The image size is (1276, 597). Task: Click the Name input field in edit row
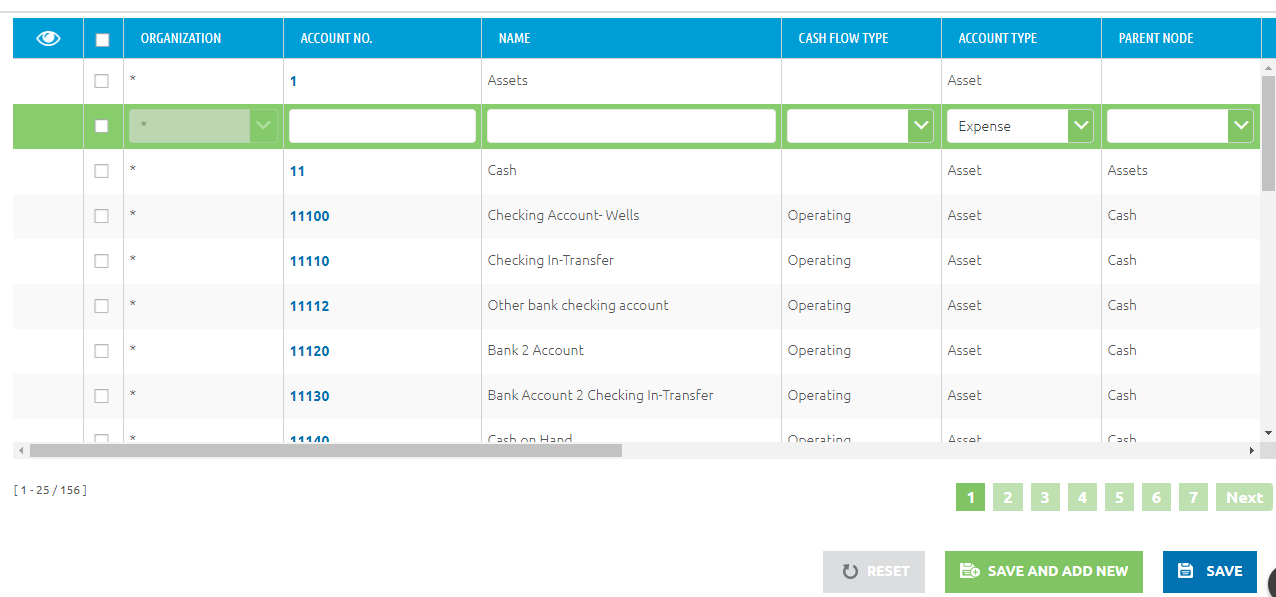tap(630, 126)
